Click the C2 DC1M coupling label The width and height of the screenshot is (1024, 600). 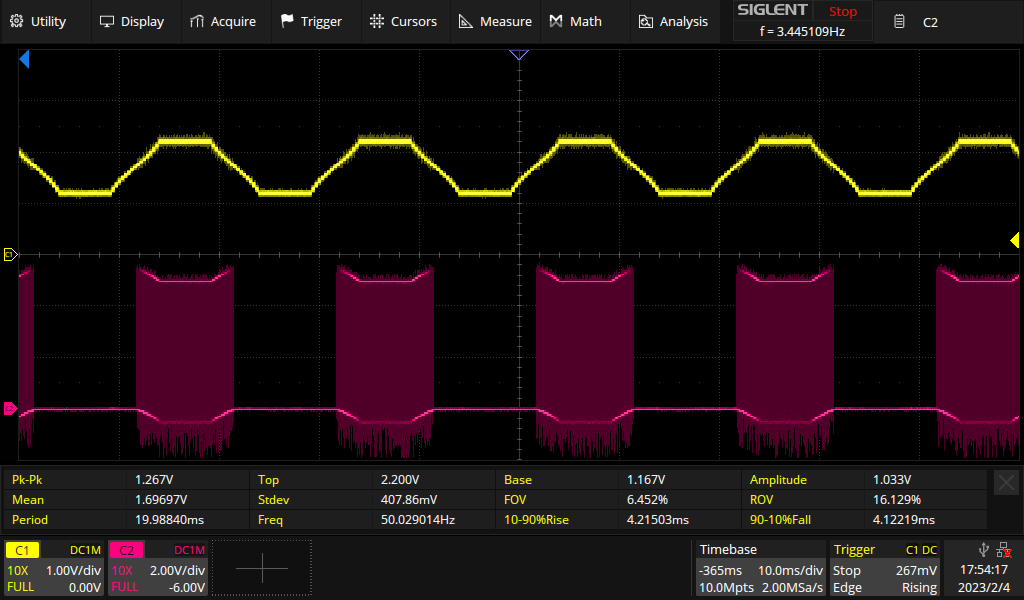click(x=189, y=550)
